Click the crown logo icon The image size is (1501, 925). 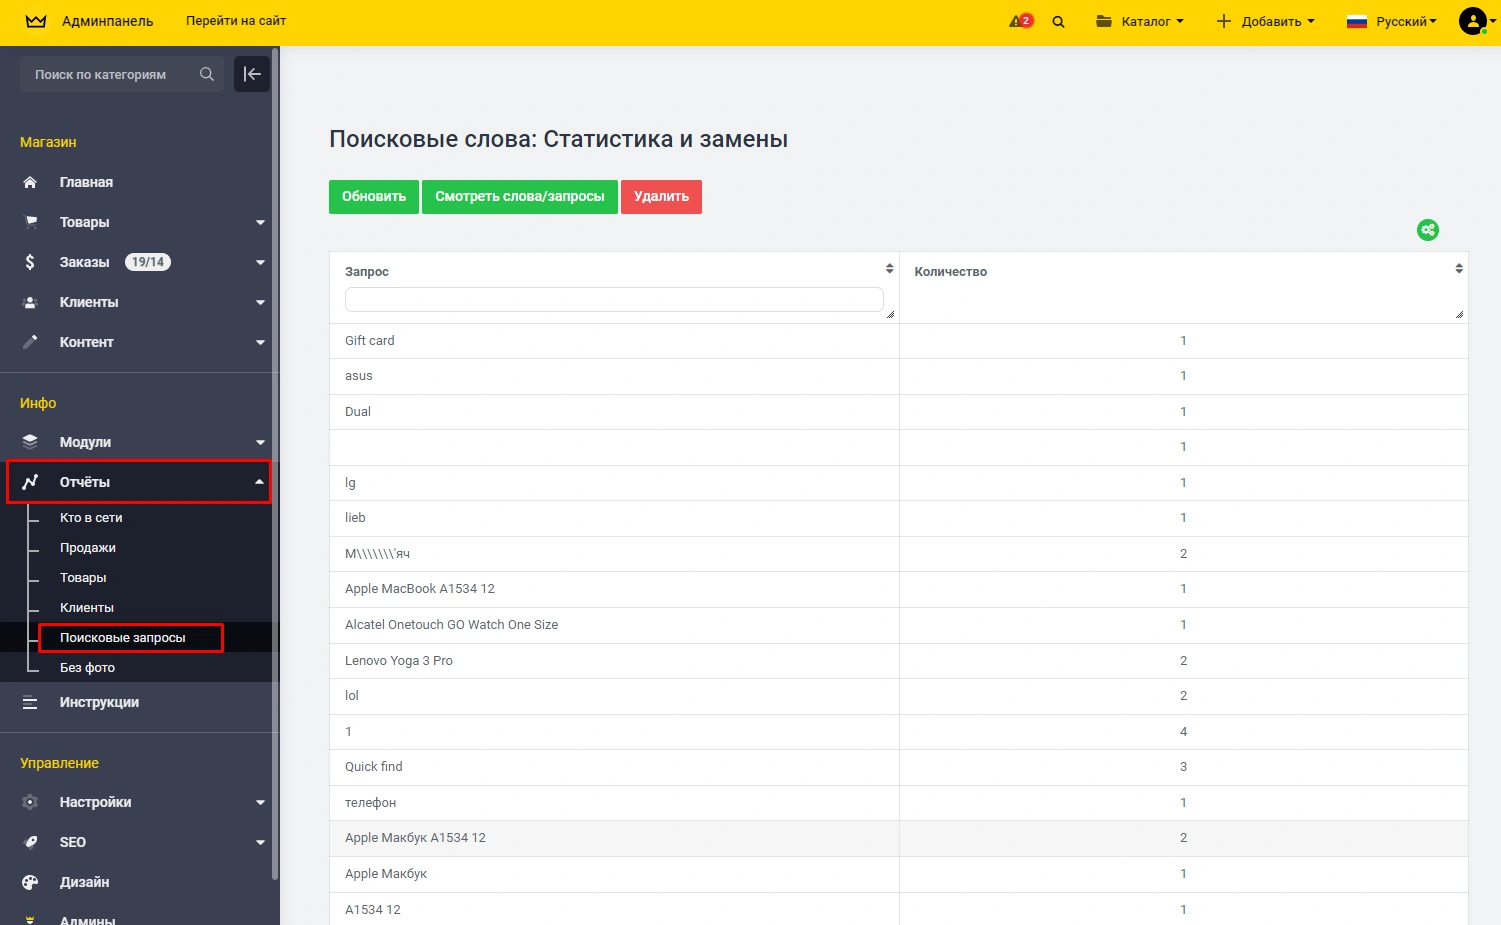coord(36,21)
